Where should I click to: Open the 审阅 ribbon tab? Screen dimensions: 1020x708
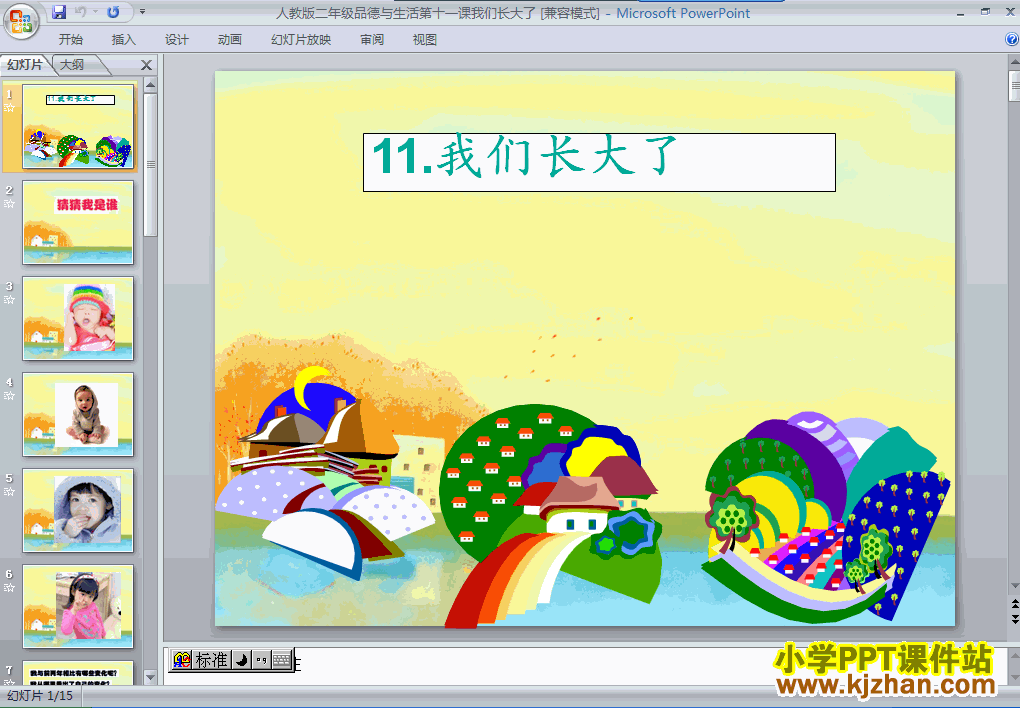372,40
